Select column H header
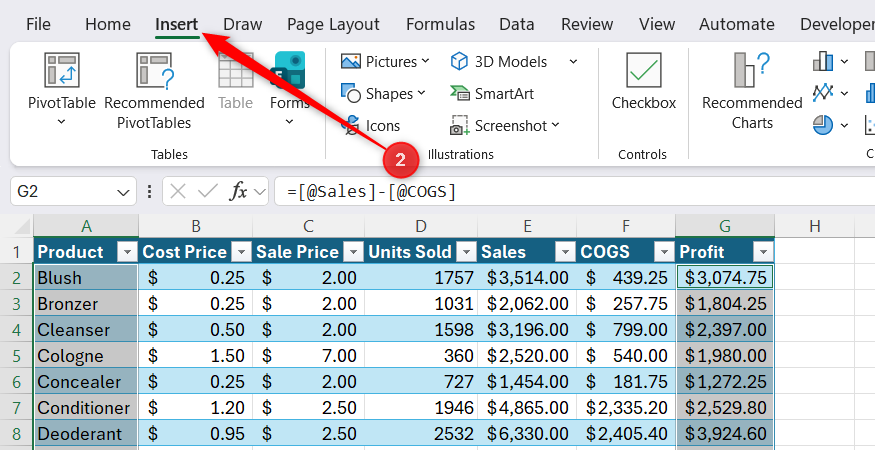875x450 pixels. point(814,226)
